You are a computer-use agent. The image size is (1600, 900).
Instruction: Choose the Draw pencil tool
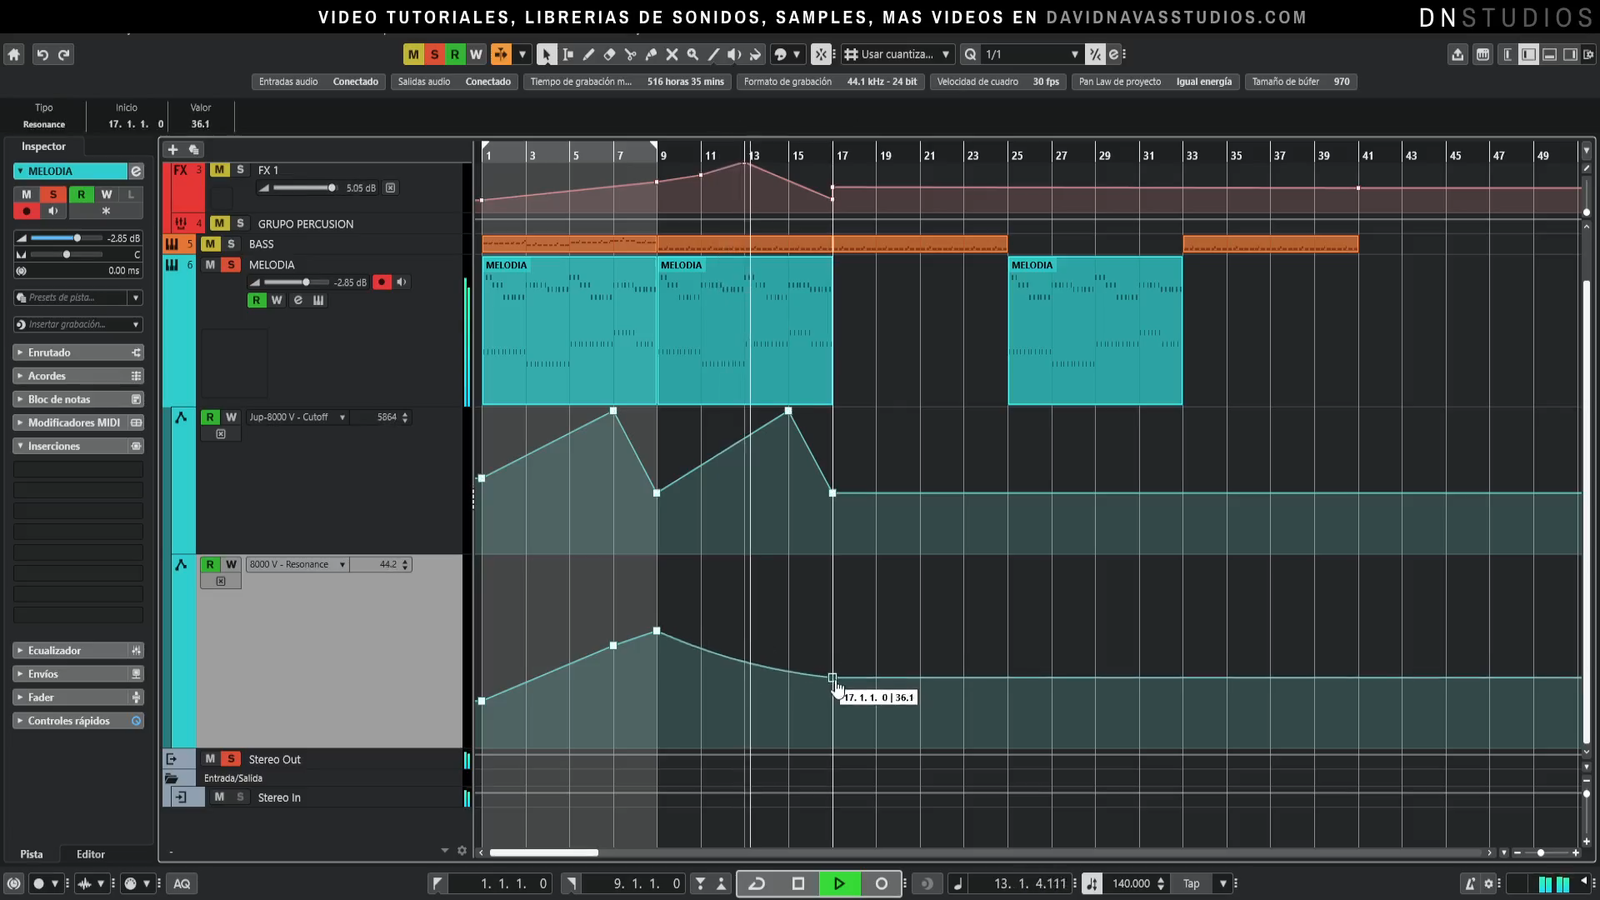pos(588,55)
